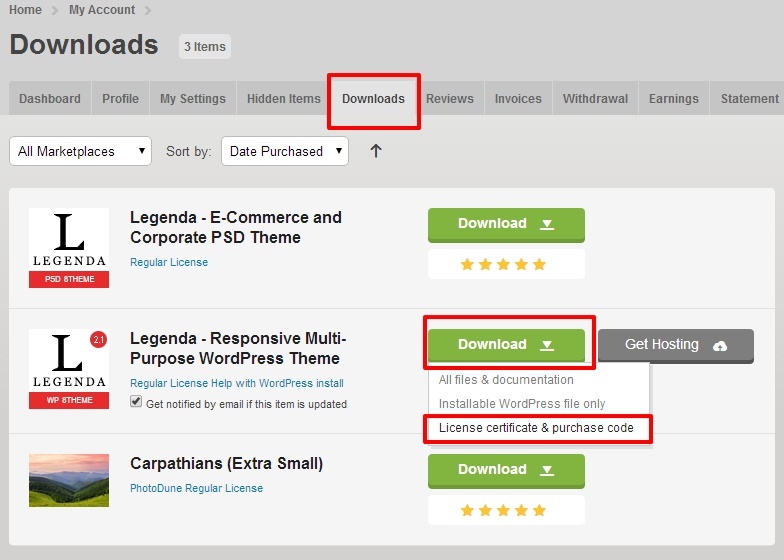Expand Download menu for Carpathians photo
This screenshot has height=560, width=784.
coord(506,470)
